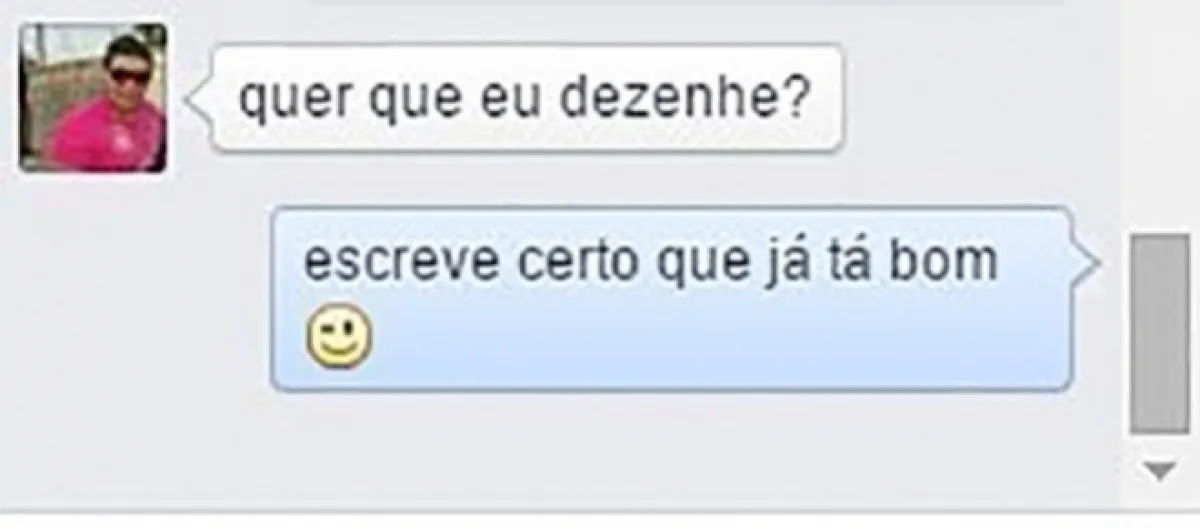Select the "quer que eu dezenhe?" message bubble

[x=527, y=98]
